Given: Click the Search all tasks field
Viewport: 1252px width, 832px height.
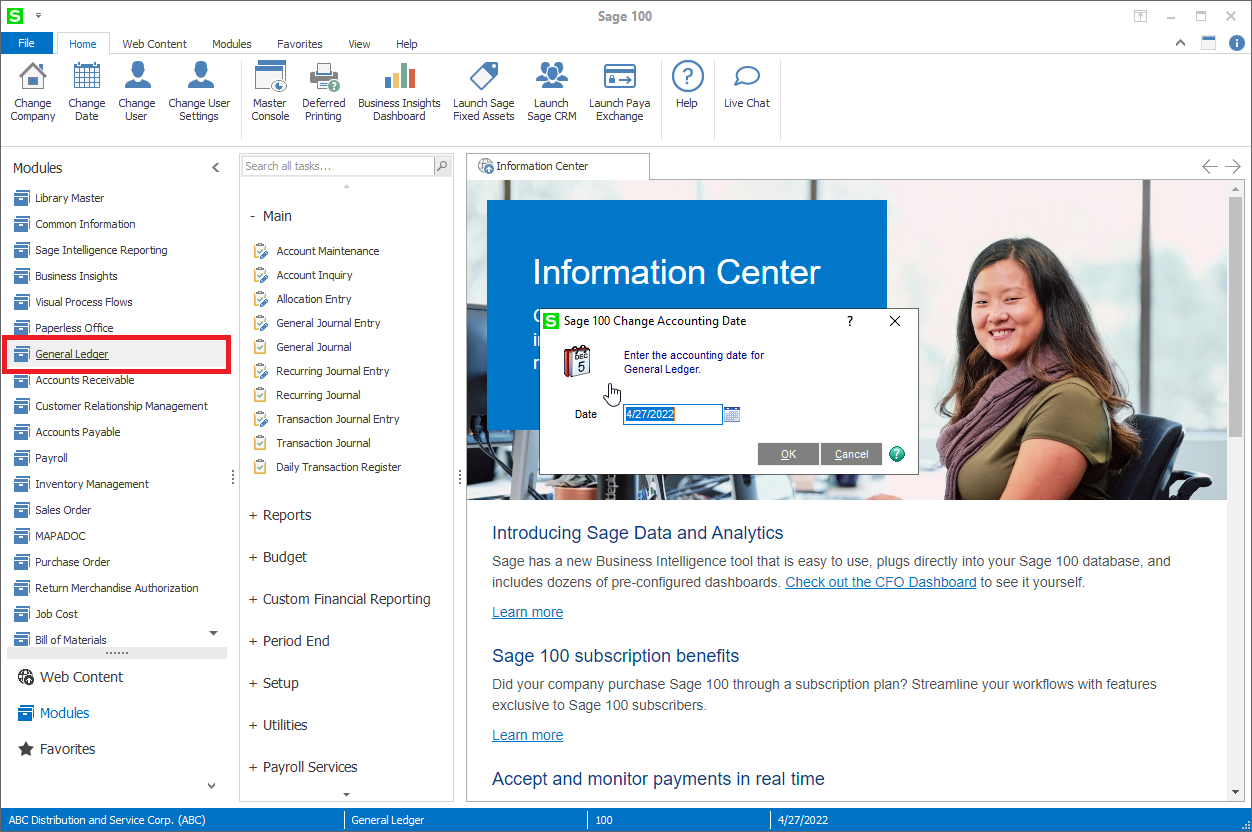Looking at the screenshot, I should click(339, 166).
